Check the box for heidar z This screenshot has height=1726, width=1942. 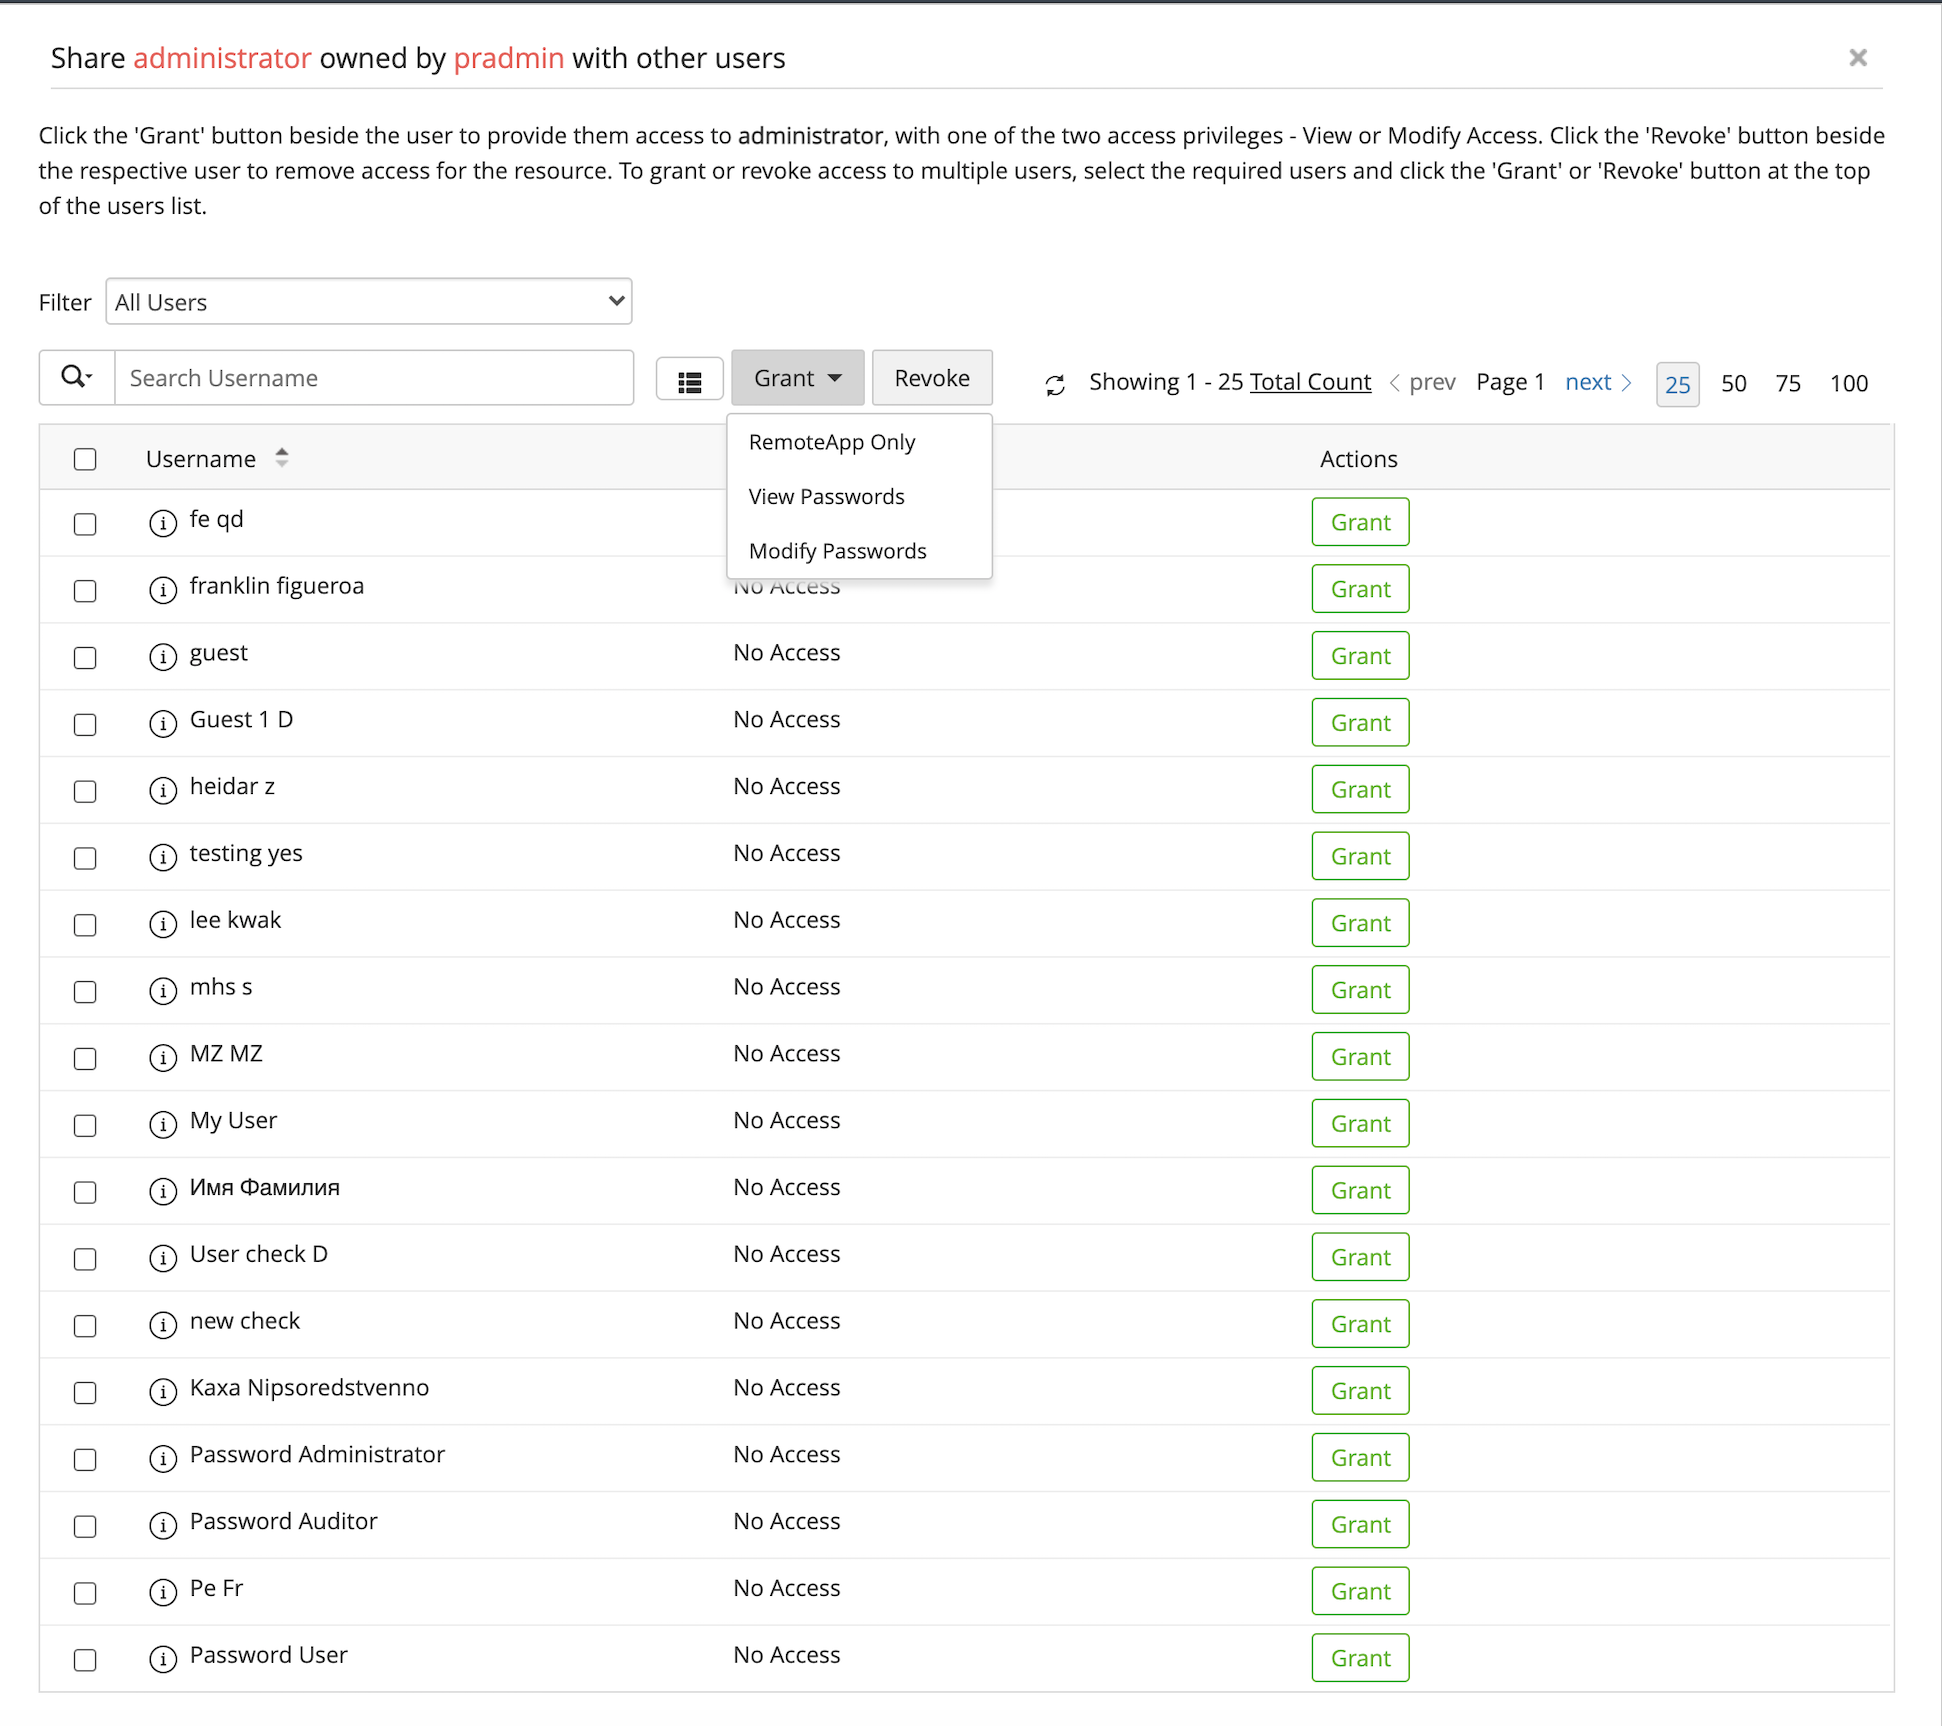[x=85, y=791]
